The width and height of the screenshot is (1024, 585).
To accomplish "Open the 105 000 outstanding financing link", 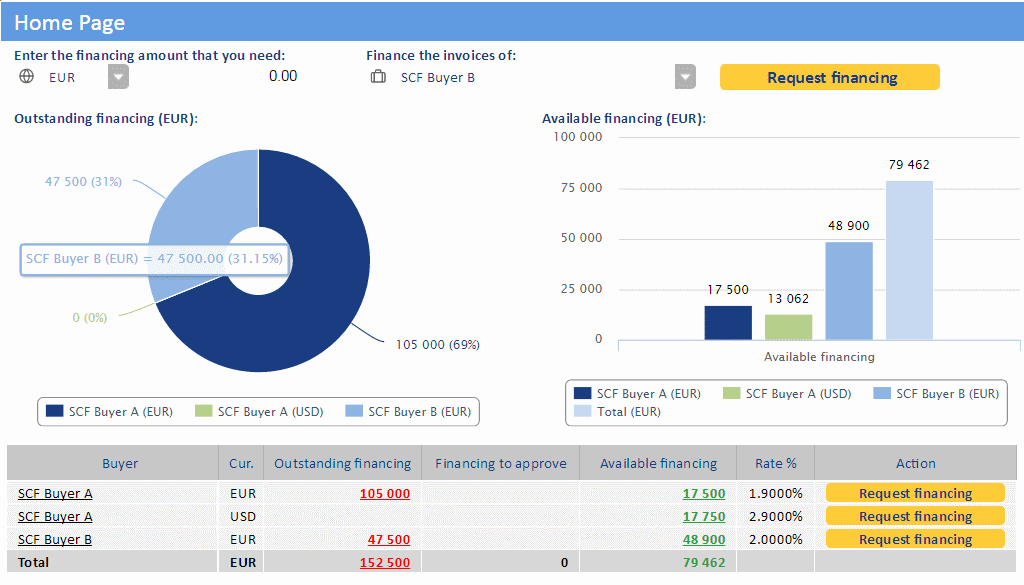I will pos(385,494).
